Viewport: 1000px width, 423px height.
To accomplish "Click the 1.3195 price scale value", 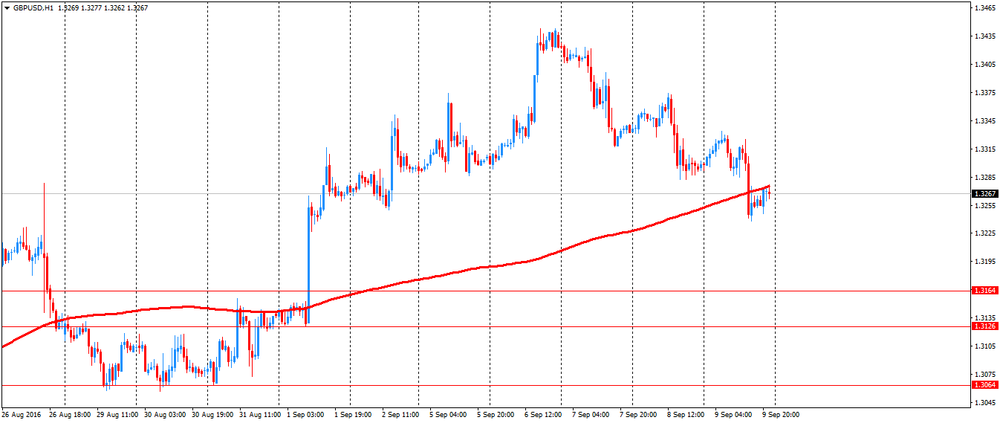I will pos(983,261).
